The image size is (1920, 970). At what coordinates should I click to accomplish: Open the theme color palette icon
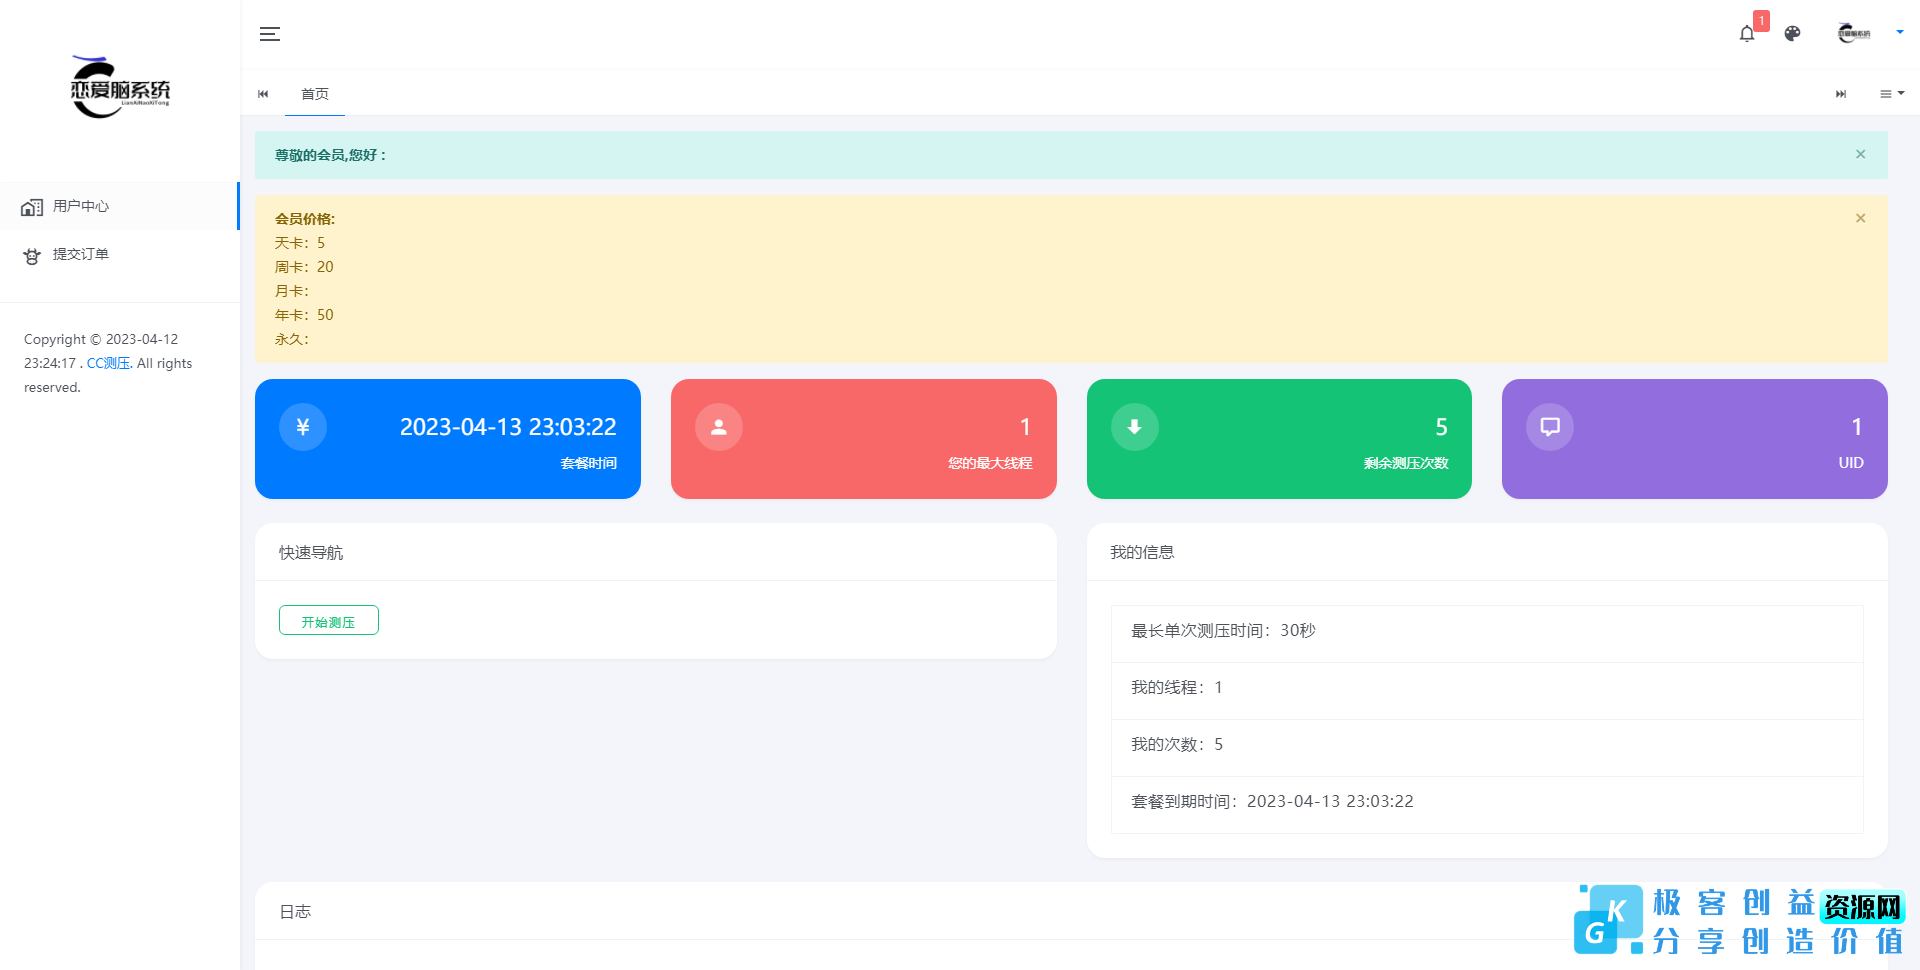[x=1792, y=34]
